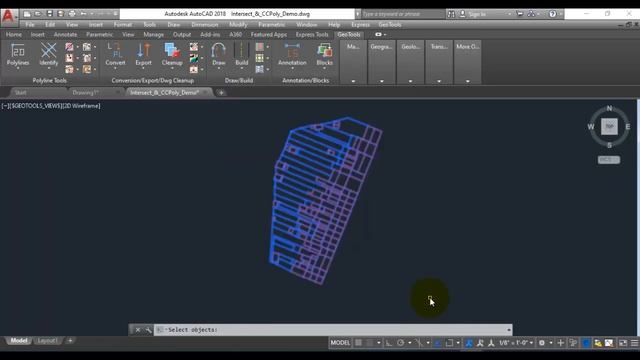Click the Open folder icon in quick access toolbar
This screenshot has height=360, width=640.
[38, 14]
